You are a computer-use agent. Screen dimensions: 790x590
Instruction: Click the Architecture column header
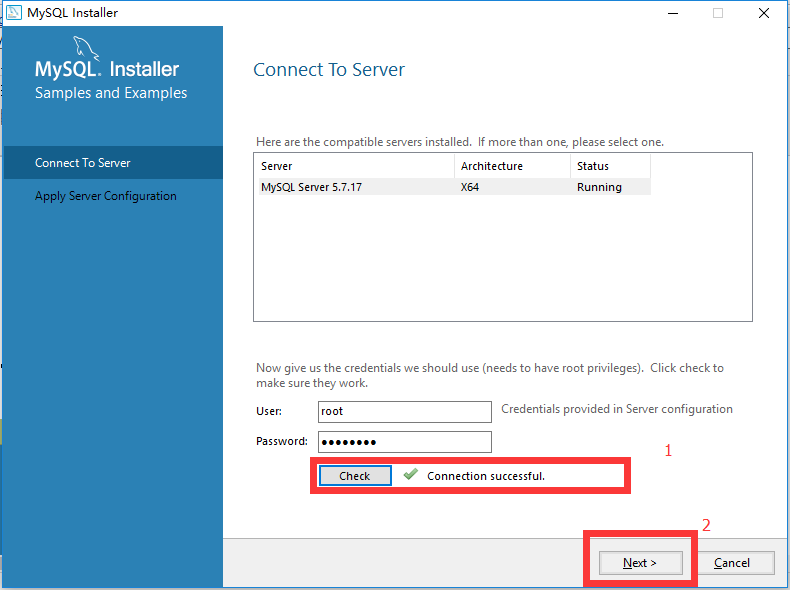(x=512, y=166)
